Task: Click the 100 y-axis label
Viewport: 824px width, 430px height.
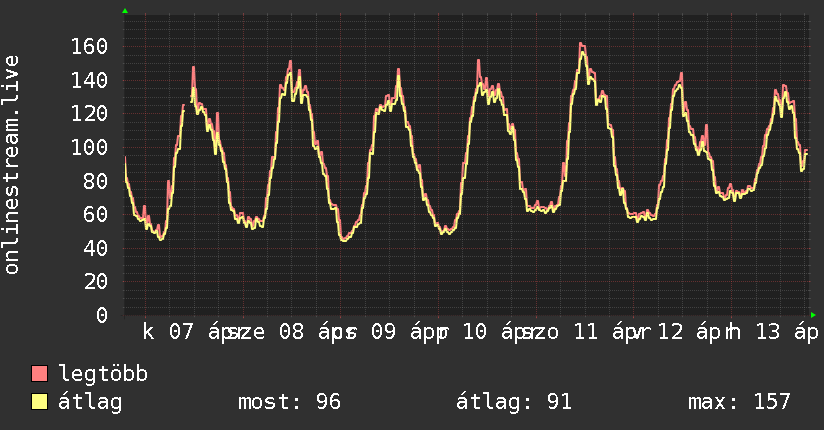Action: click(x=89, y=147)
